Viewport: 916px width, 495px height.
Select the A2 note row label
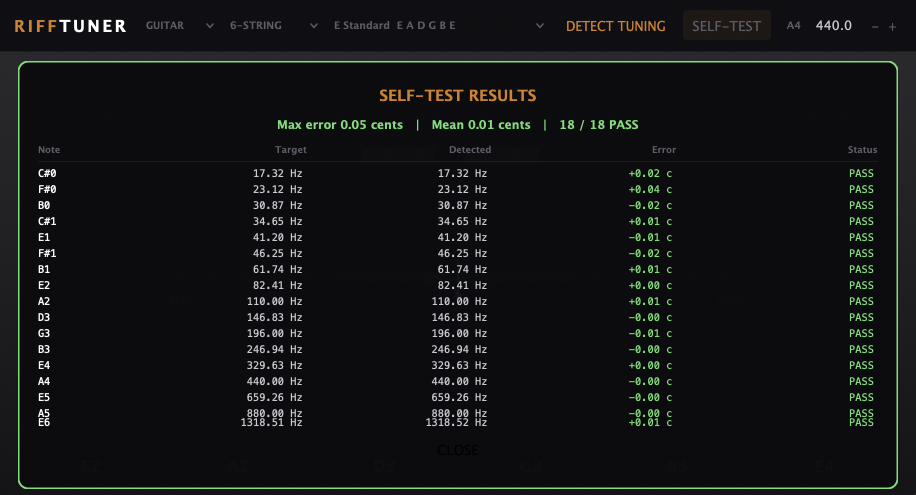pos(44,302)
